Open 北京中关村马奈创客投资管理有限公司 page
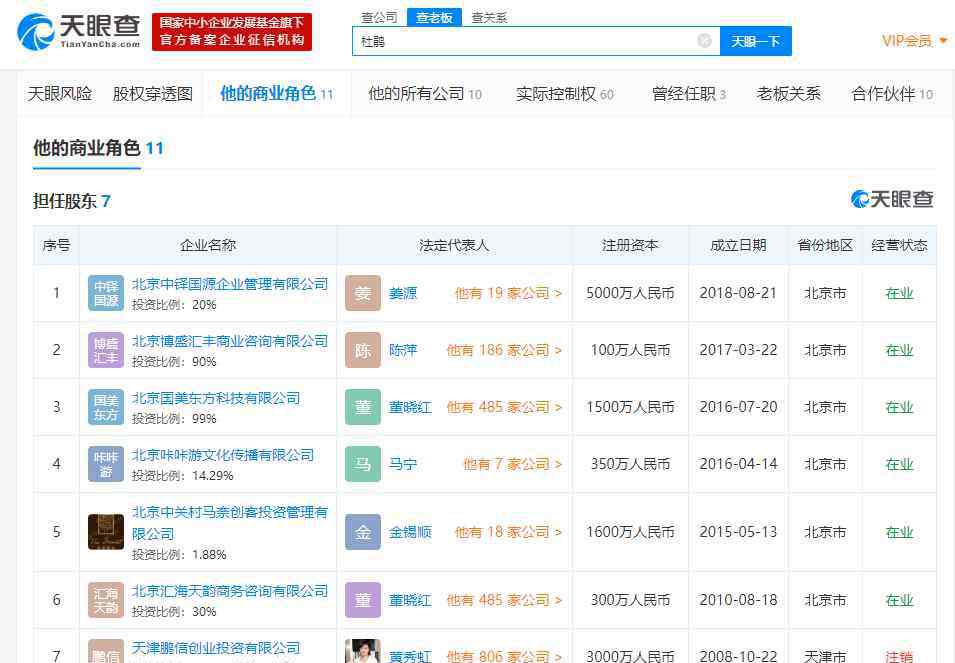Screen dimensions: 955x663 pyautogui.click(x=230, y=523)
